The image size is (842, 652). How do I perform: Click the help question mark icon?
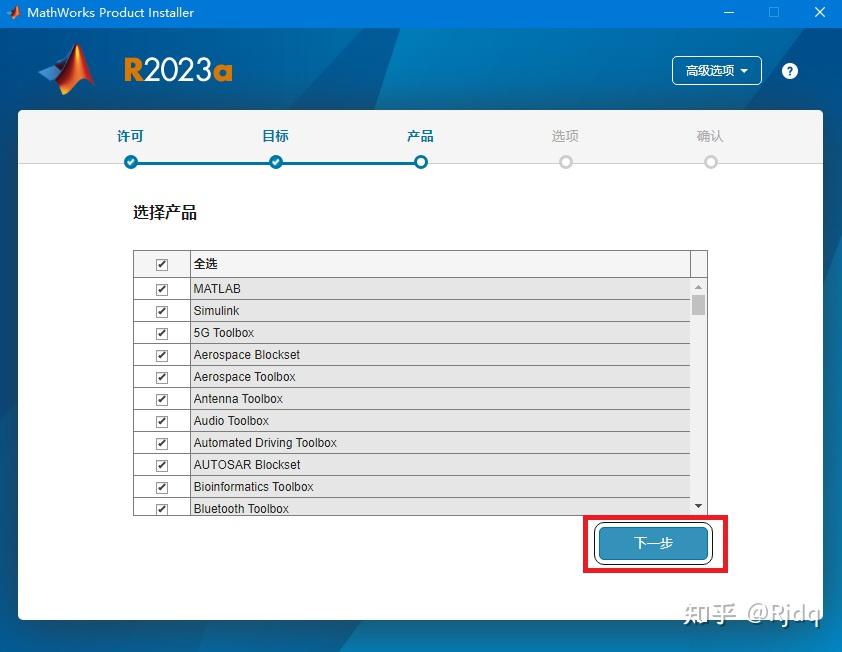click(789, 70)
